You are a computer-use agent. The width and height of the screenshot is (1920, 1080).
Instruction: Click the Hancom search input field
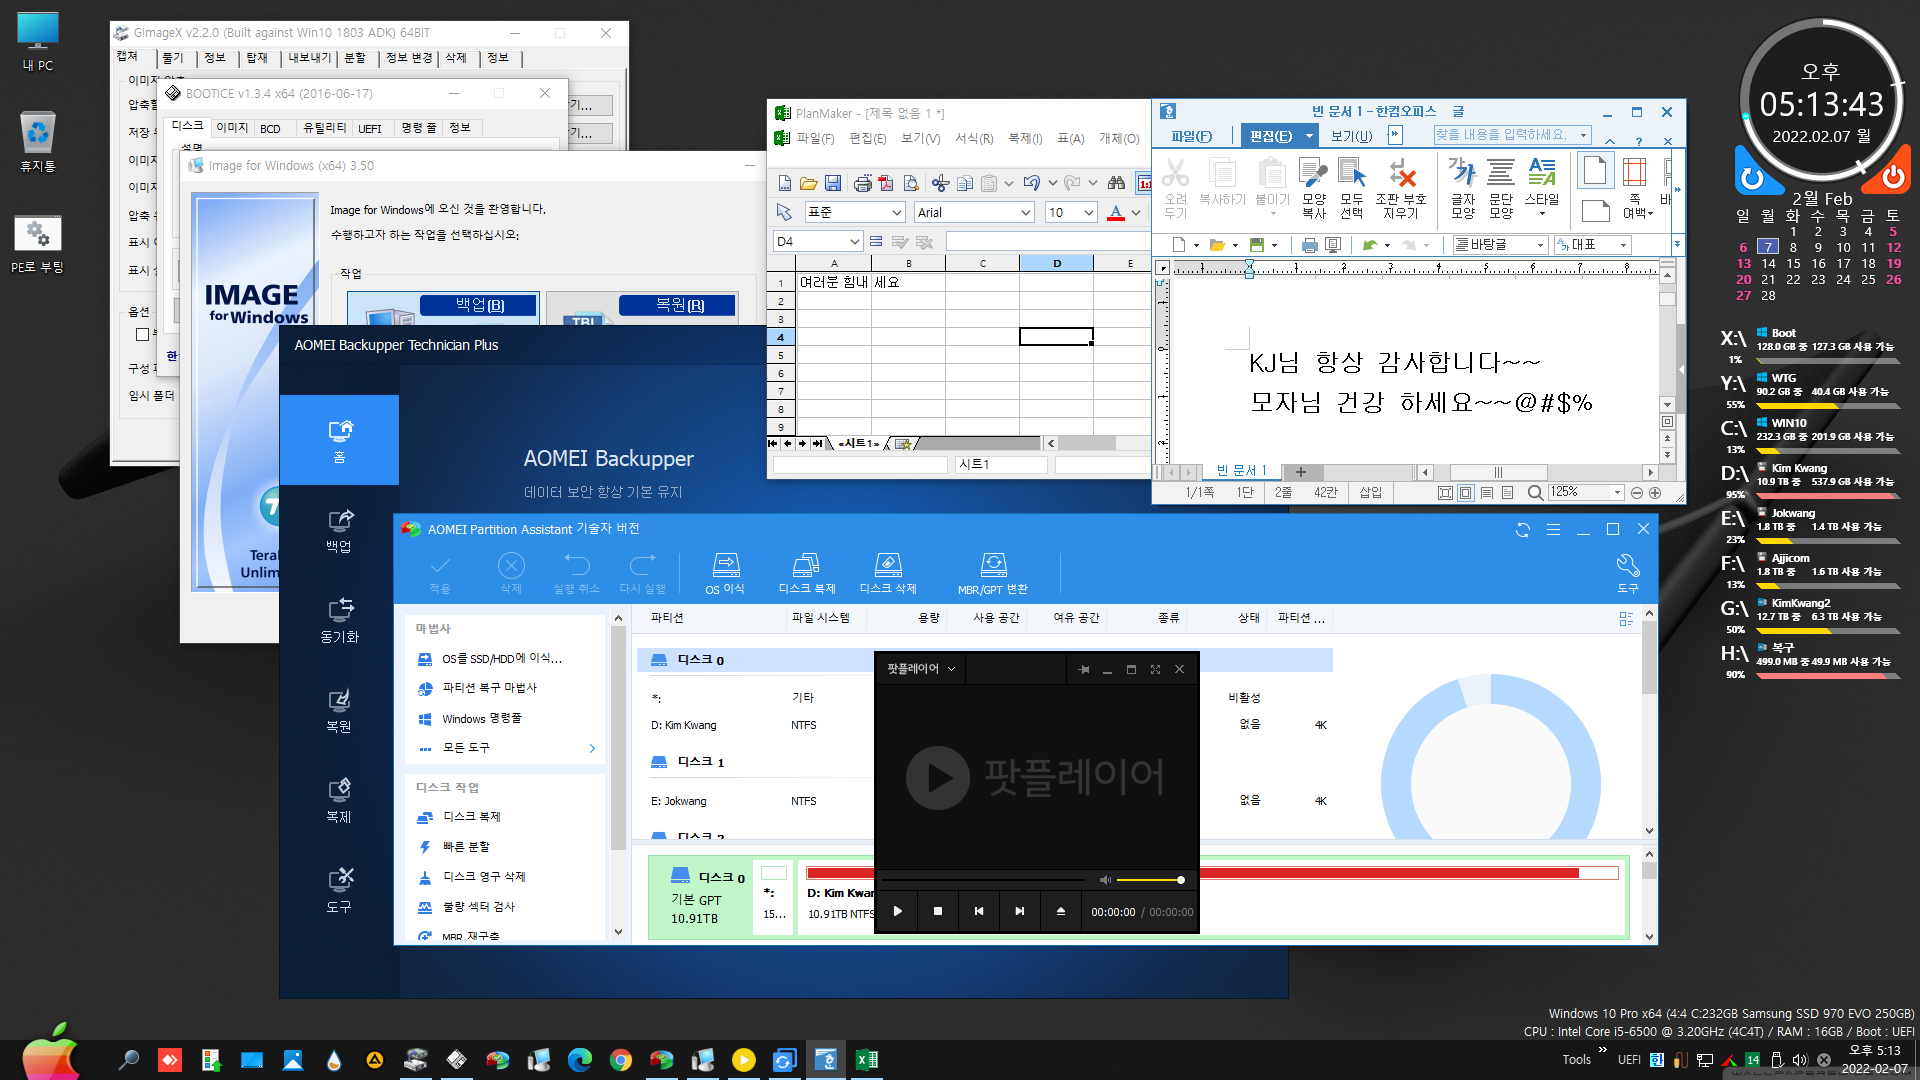click(x=1506, y=134)
